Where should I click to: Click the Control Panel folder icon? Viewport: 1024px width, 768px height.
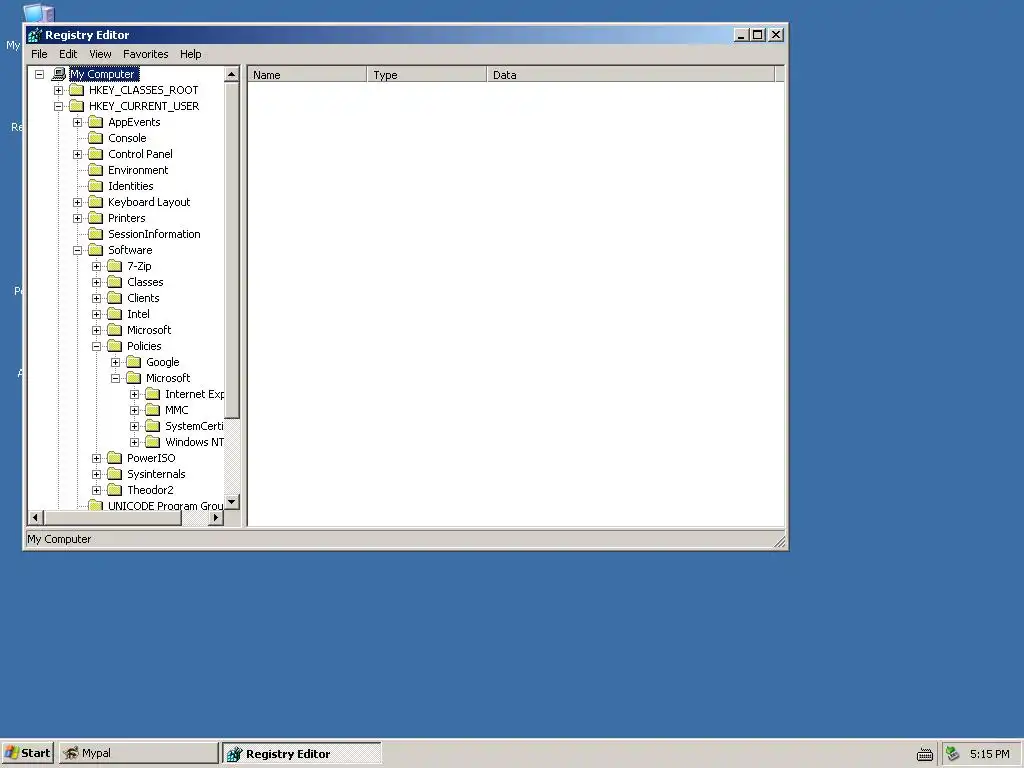(x=96, y=154)
